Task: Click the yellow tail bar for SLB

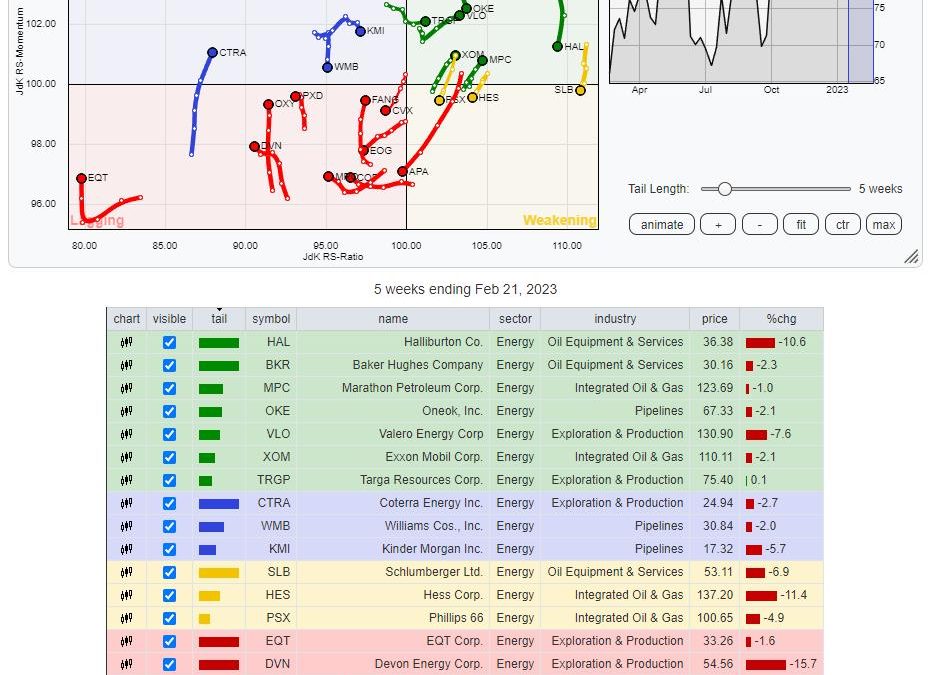Action: click(x=219, y=573)
